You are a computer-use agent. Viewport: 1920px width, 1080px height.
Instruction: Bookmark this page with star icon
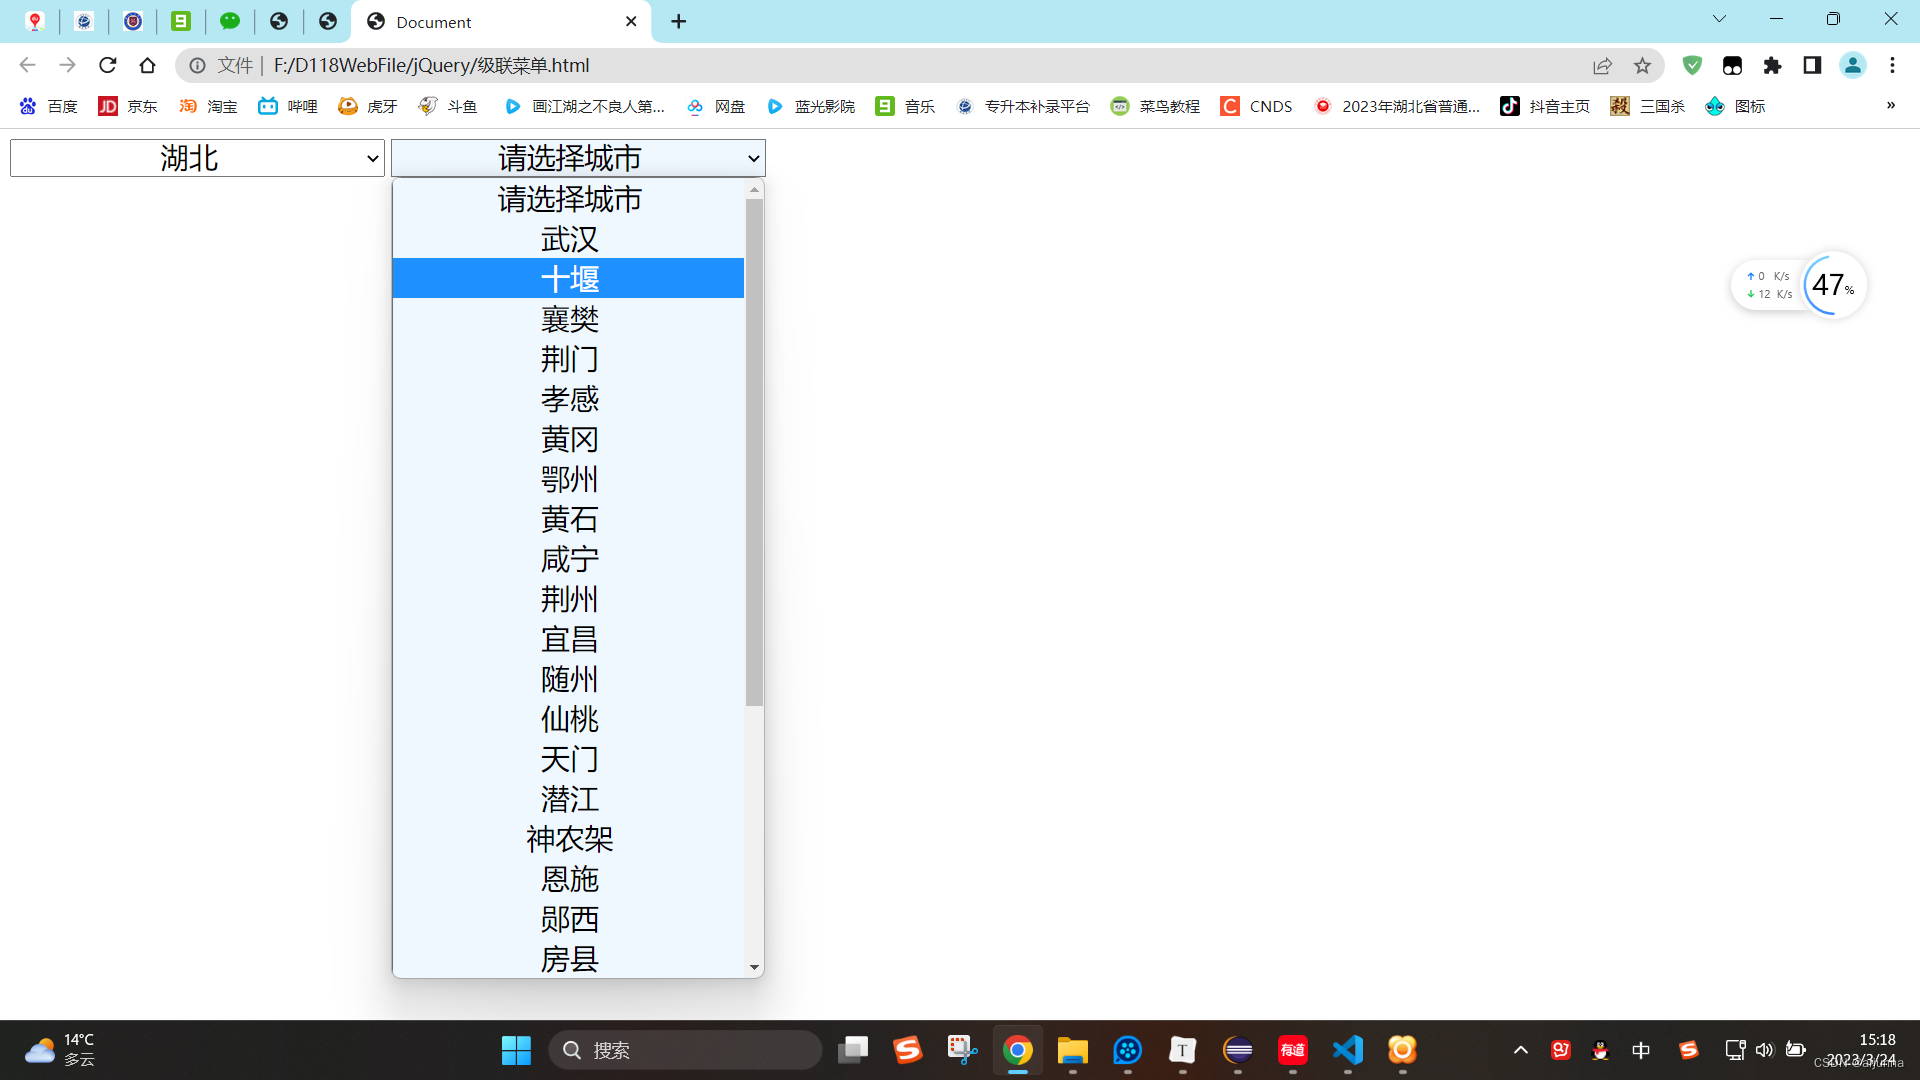coord(1642,65)
